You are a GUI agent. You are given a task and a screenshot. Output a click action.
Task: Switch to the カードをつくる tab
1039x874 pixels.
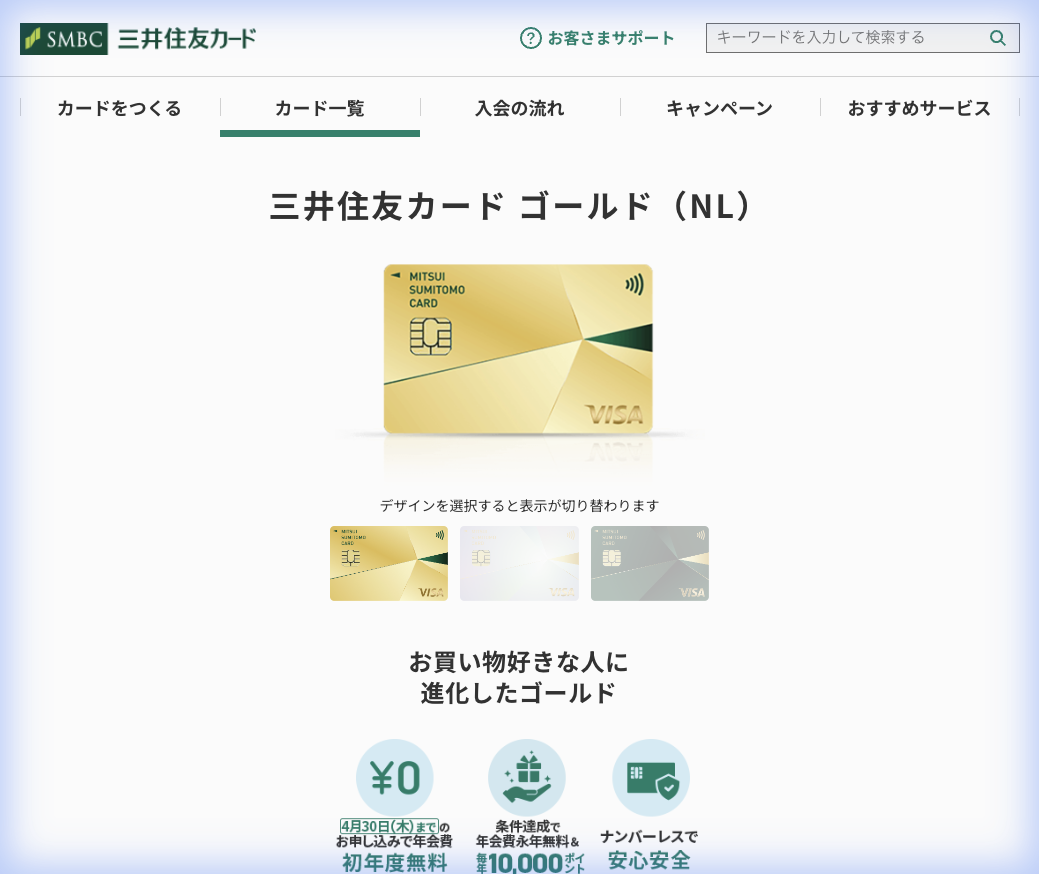[x=118, y=108]
